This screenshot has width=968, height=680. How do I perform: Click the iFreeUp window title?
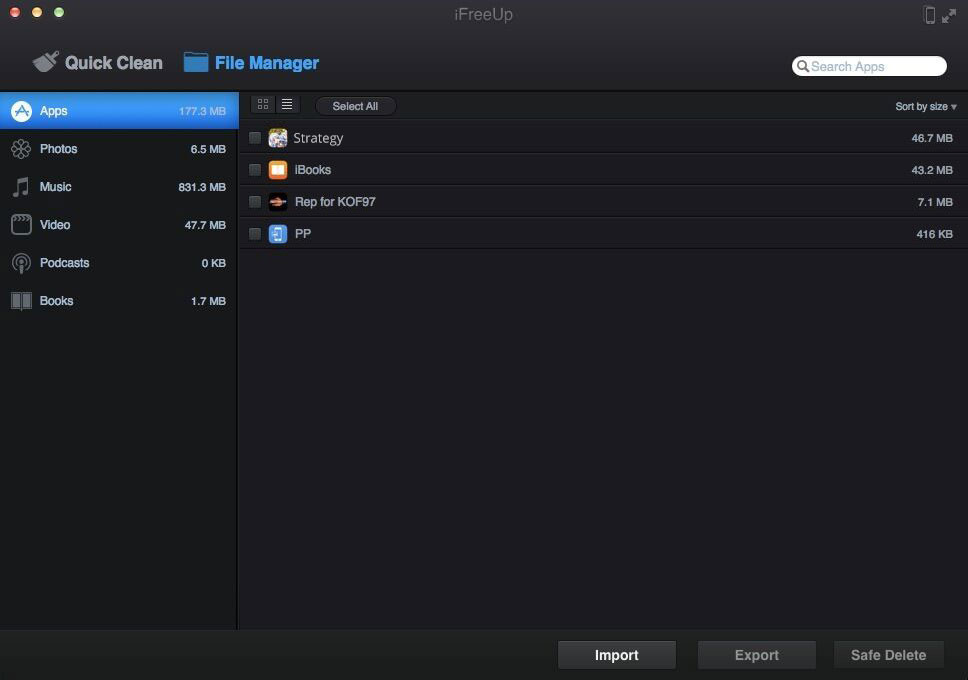point(483,14)
